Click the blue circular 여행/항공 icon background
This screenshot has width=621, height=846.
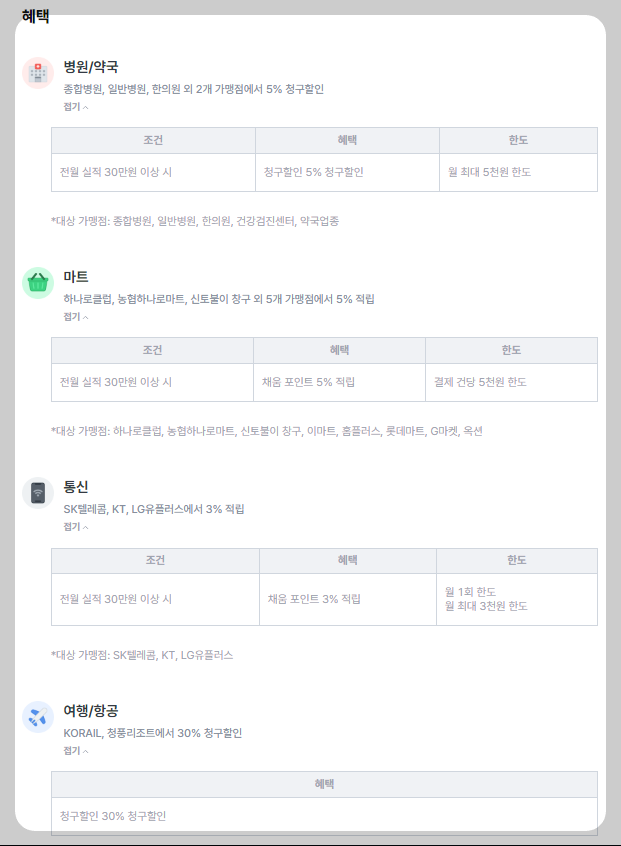[37, 714]
